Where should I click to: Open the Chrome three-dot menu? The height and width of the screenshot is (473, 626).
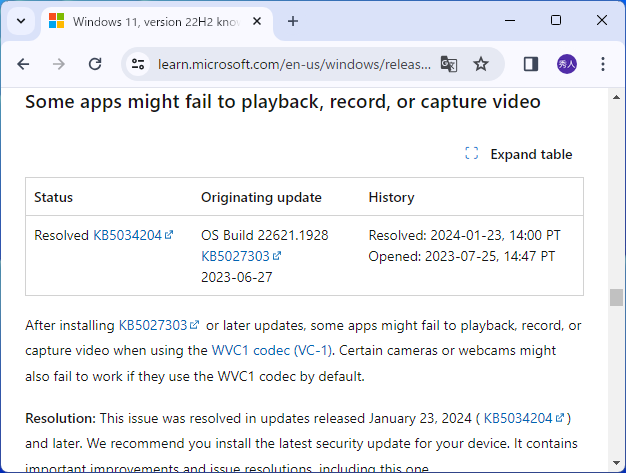[x=603, y=64]
